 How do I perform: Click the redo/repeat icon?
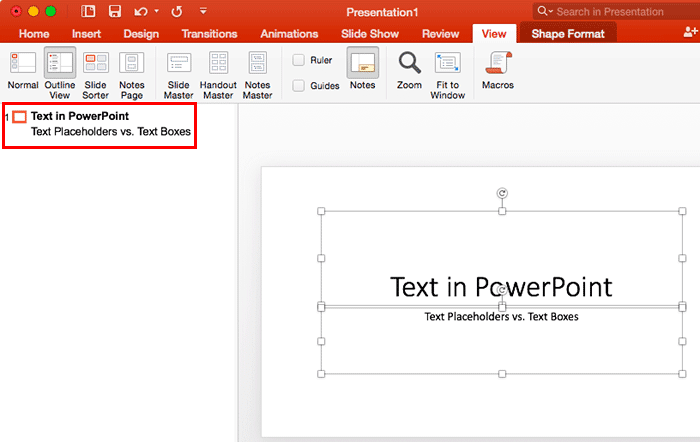point(177,12)
